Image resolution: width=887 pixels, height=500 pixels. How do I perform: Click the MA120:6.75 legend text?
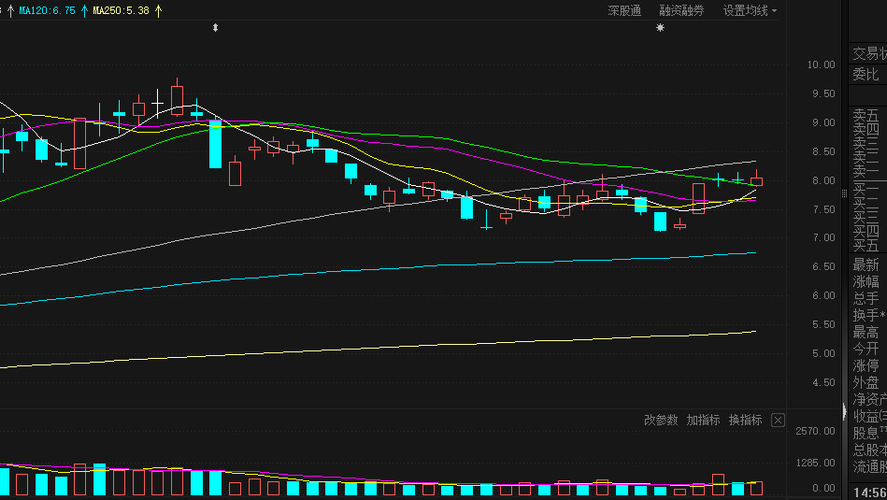click(47, 10)
